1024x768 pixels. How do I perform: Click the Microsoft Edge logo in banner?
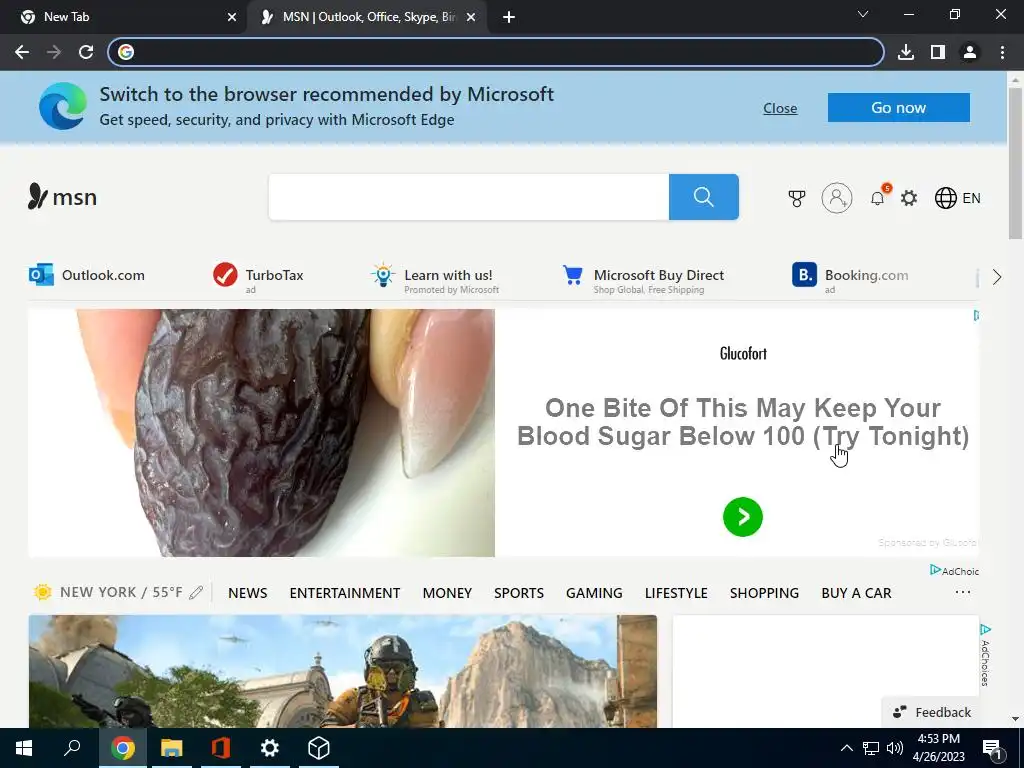pos(63,106)
